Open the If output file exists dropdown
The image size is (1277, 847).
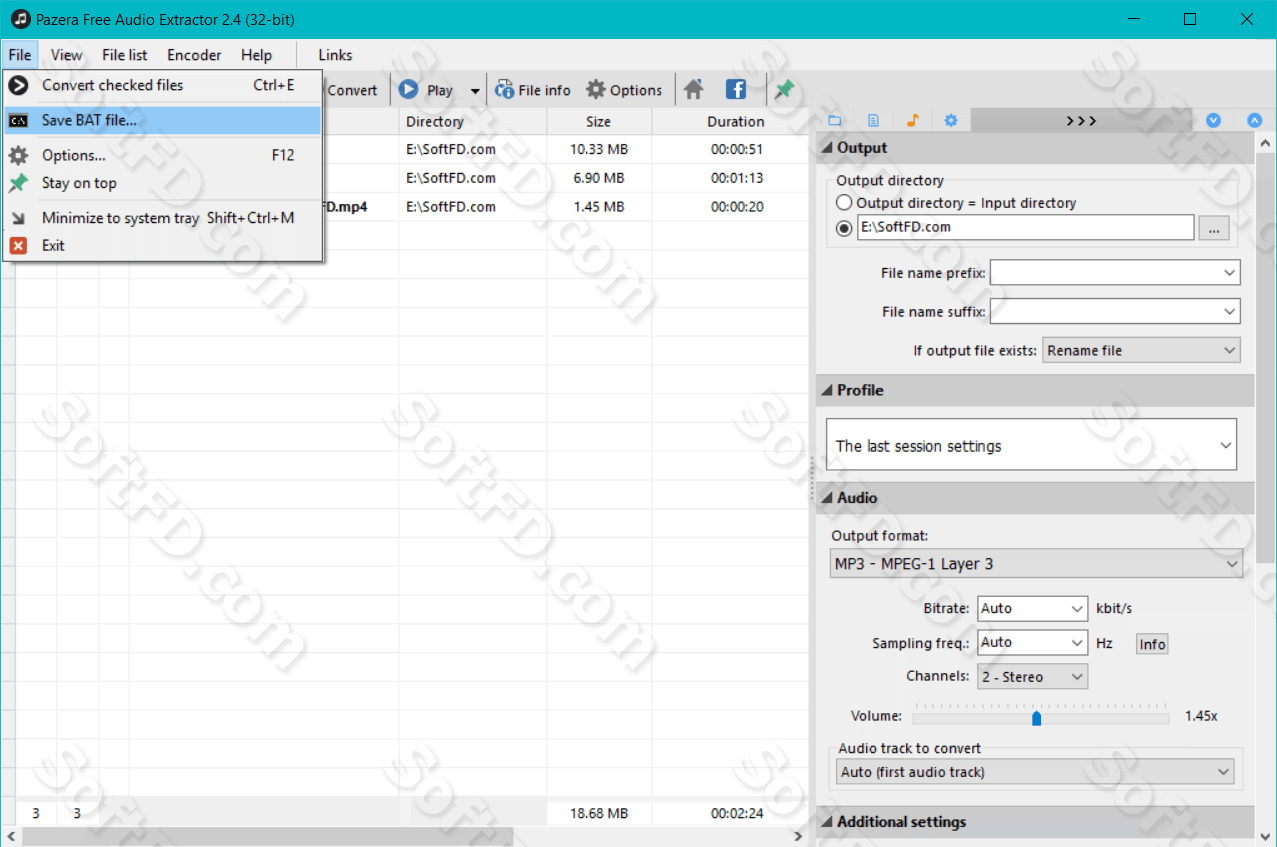tap(1141, 351)
